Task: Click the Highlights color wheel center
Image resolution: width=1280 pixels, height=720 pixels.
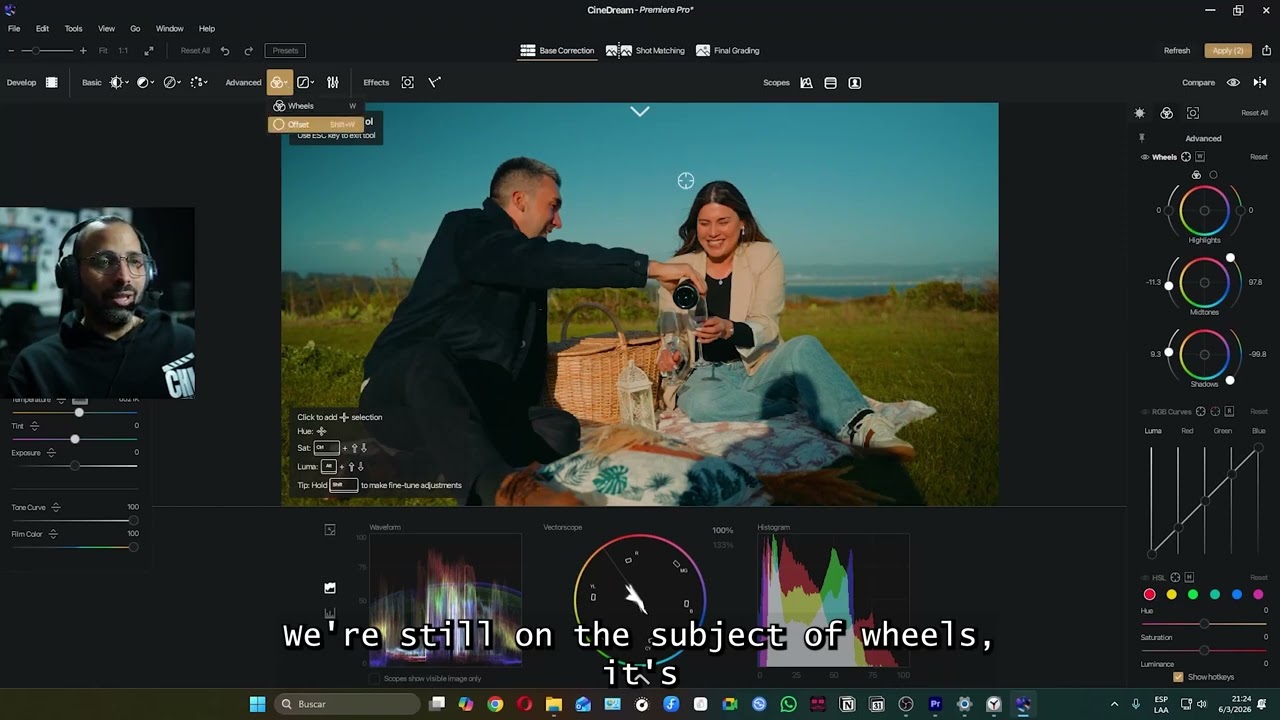Action: (x=1204, y=211)
